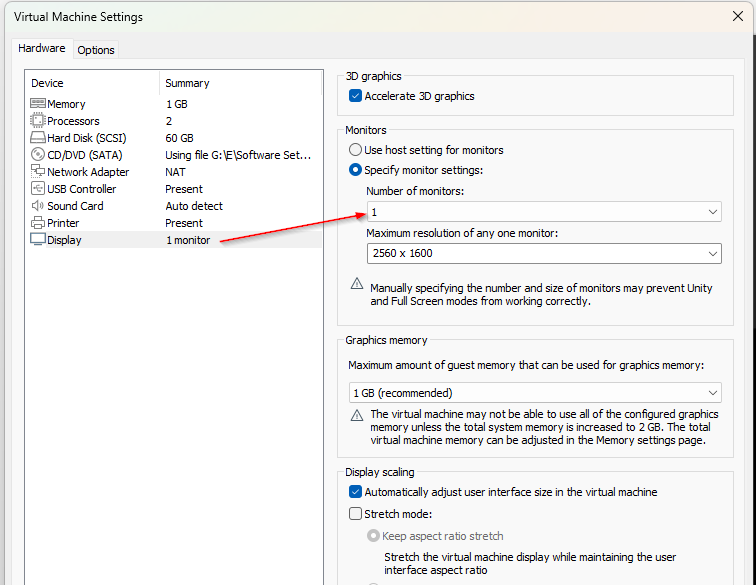The height and width of the screenshot is (585, 756).
Task: Toggle Accelerate 3D graphics checkbox
Action: coord(355,96)
